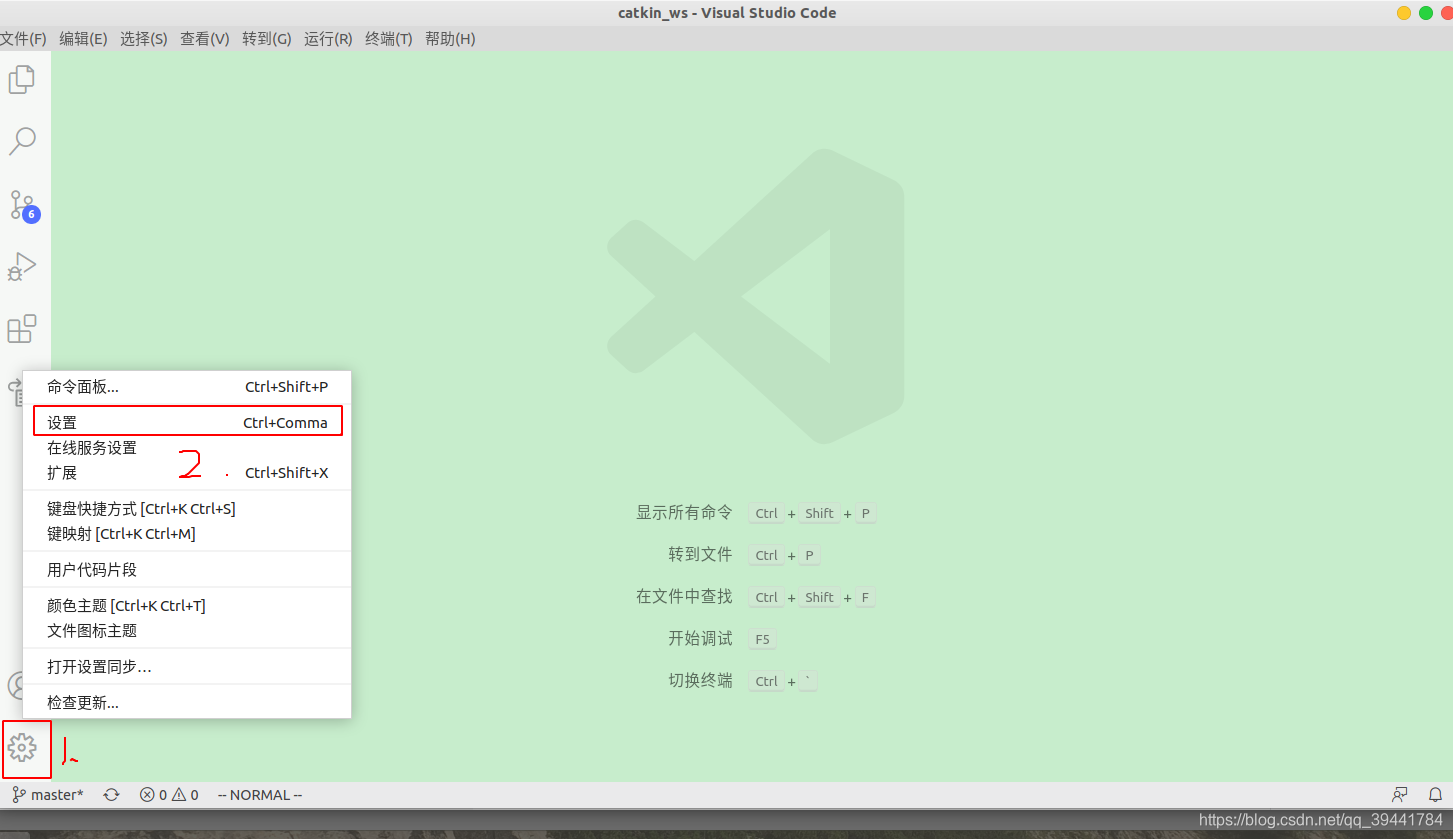
Task: Select 检查更新... menu entry
Action: [x=187, y=703]
